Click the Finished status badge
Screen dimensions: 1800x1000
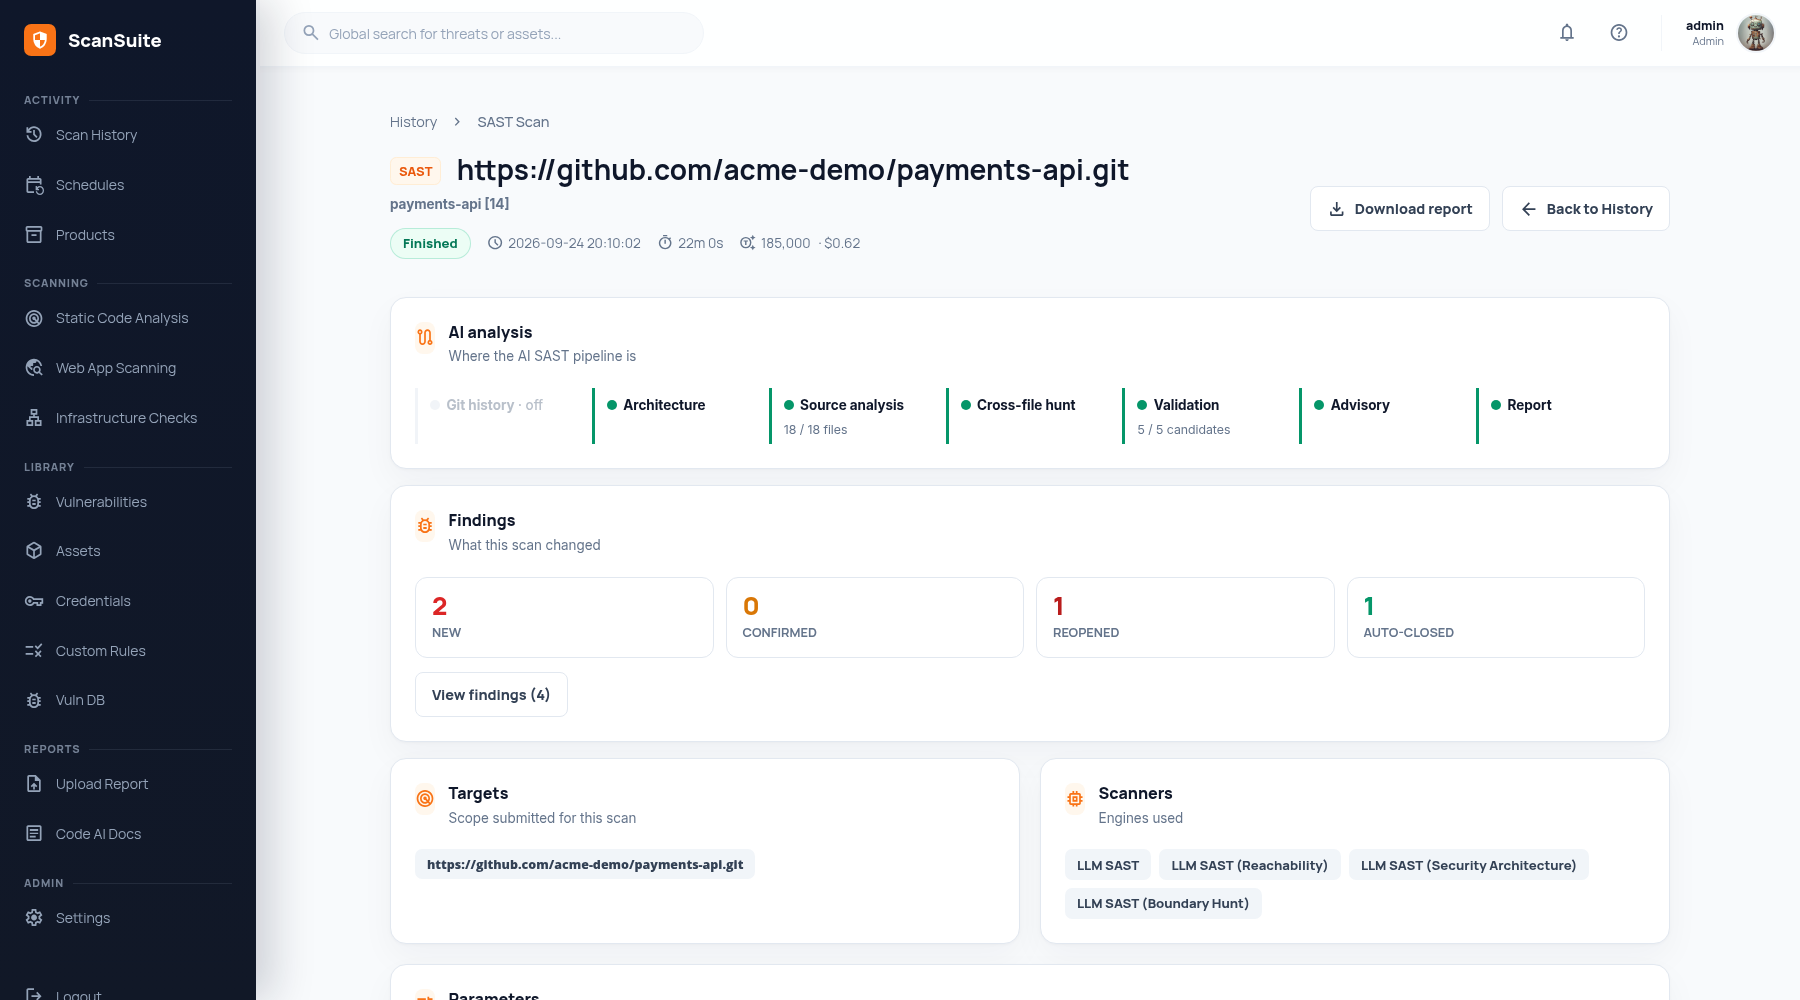430,243
